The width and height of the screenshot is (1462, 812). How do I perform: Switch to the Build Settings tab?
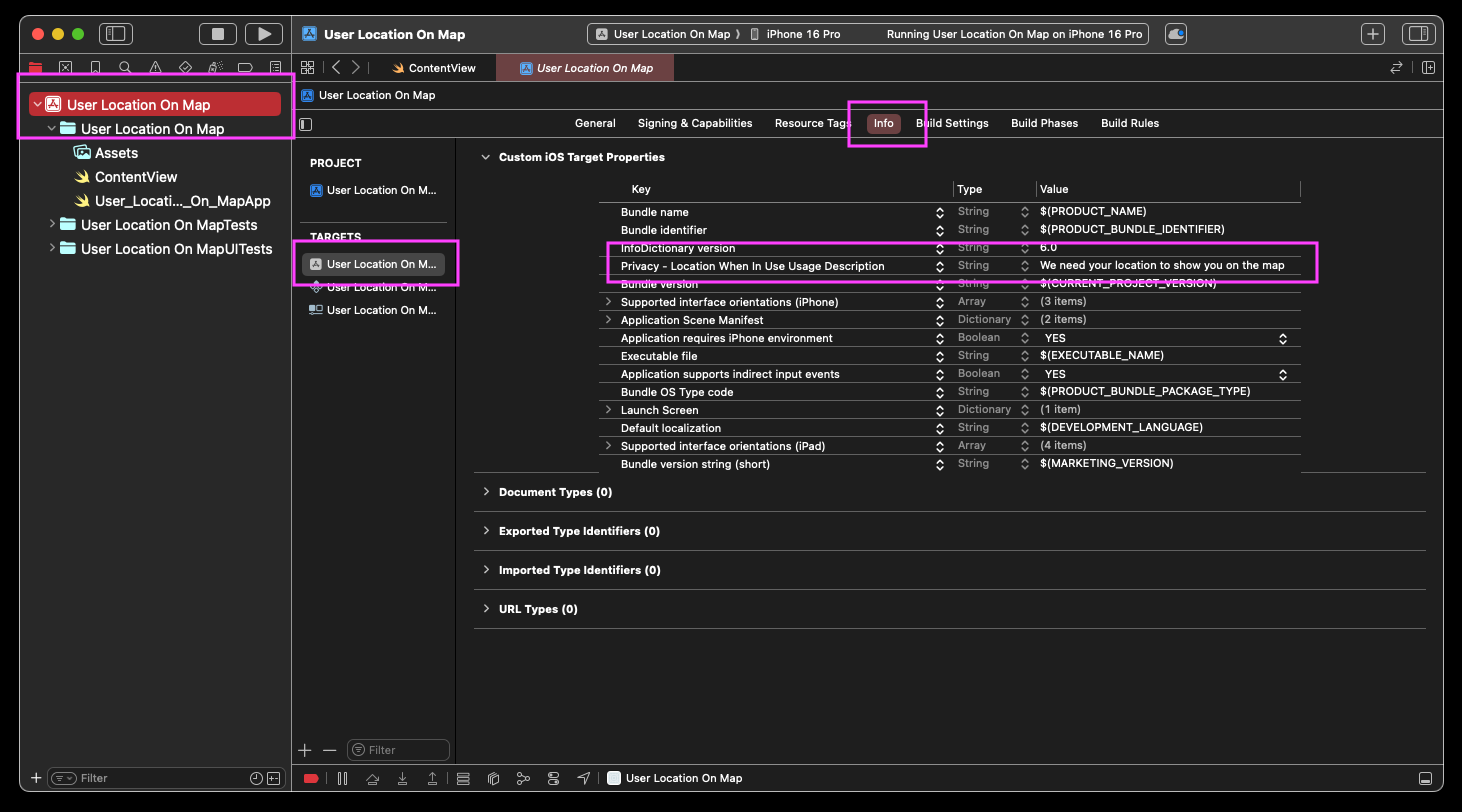[952, 123]
